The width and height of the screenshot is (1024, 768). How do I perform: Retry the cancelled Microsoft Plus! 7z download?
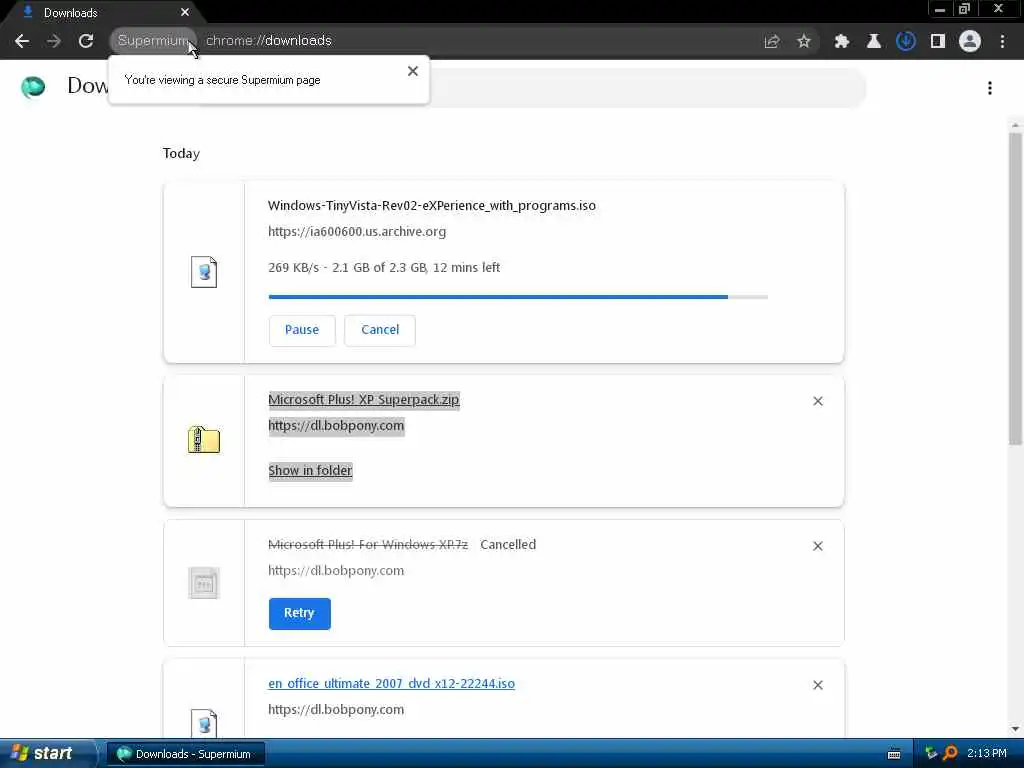(300, 613)
